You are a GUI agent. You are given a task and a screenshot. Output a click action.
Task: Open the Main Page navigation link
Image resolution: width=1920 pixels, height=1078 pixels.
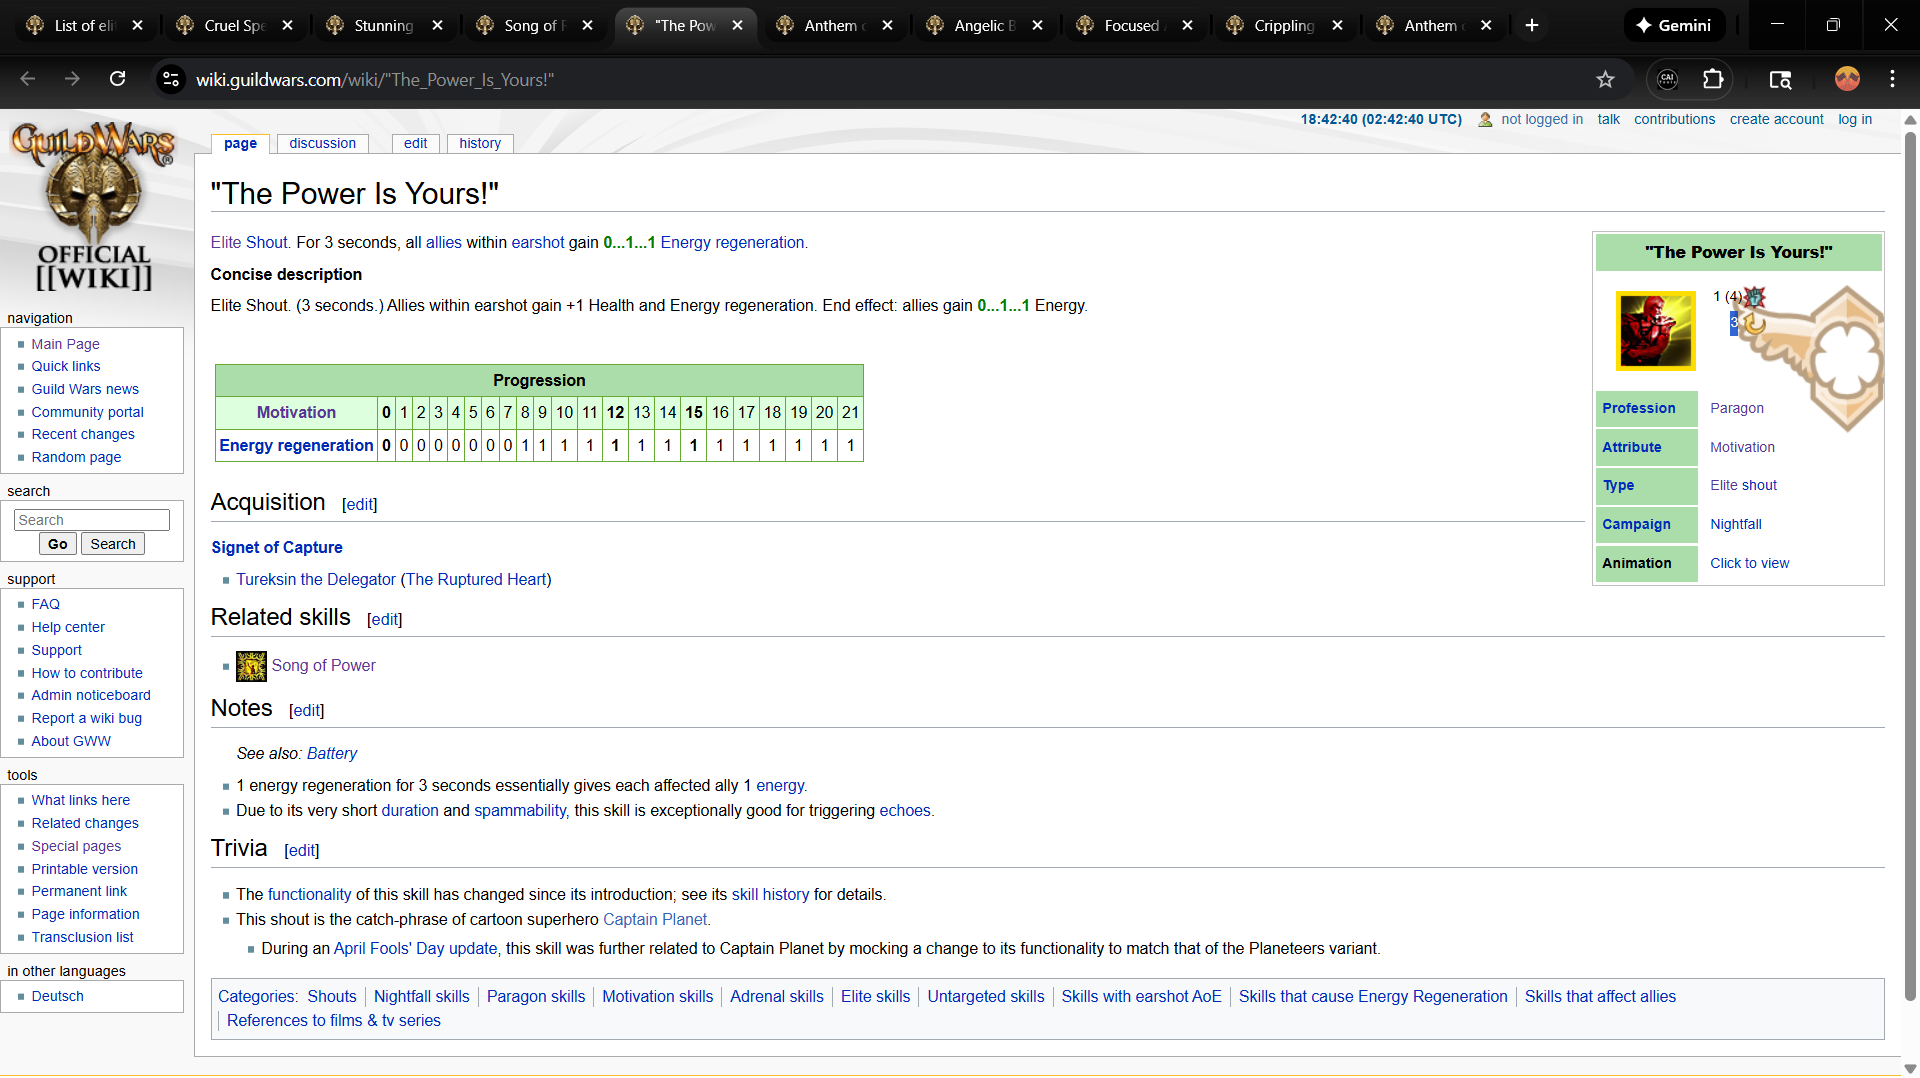pyautogui.click(x=65, y=344)
